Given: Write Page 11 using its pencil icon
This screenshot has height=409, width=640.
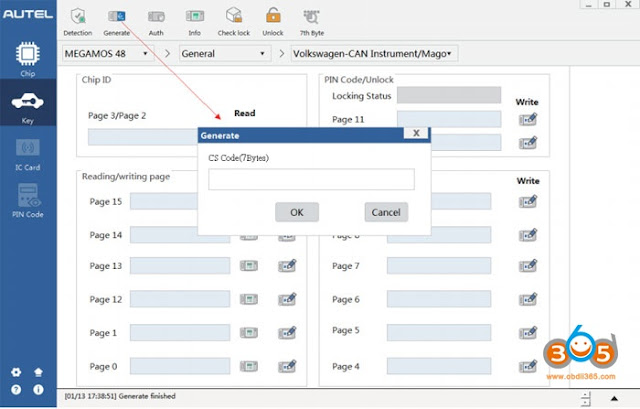Looking at the screenshot, I should (528, 119).
